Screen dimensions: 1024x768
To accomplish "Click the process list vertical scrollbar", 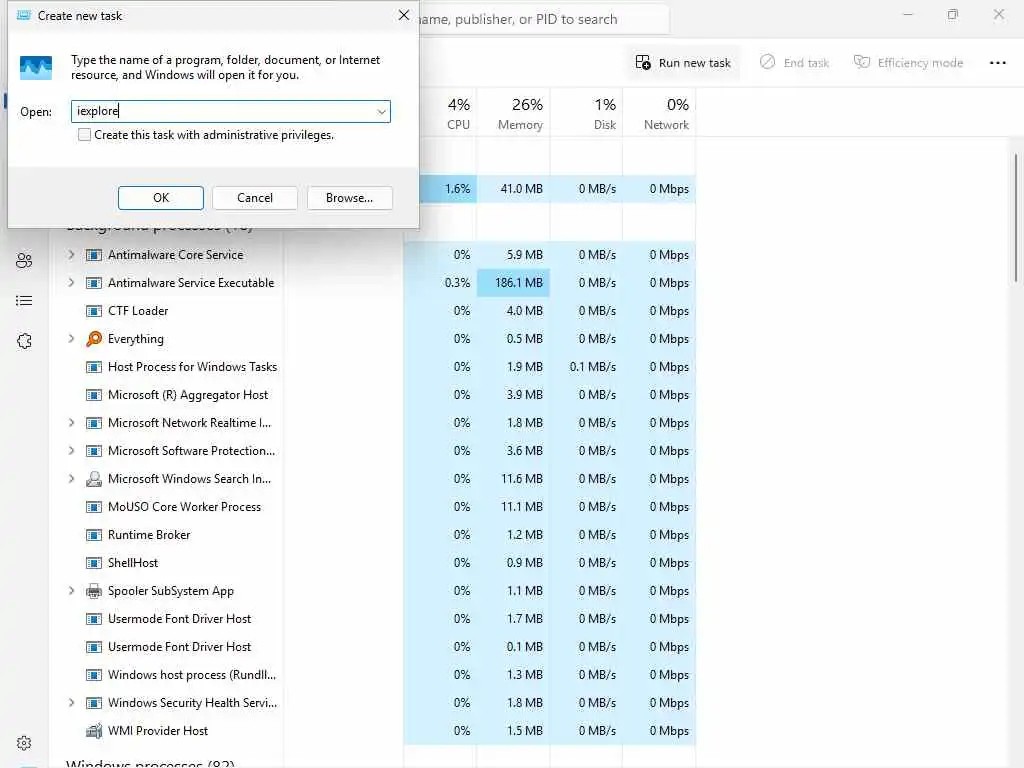I will pyautogui.click(x=1016, y=219).
